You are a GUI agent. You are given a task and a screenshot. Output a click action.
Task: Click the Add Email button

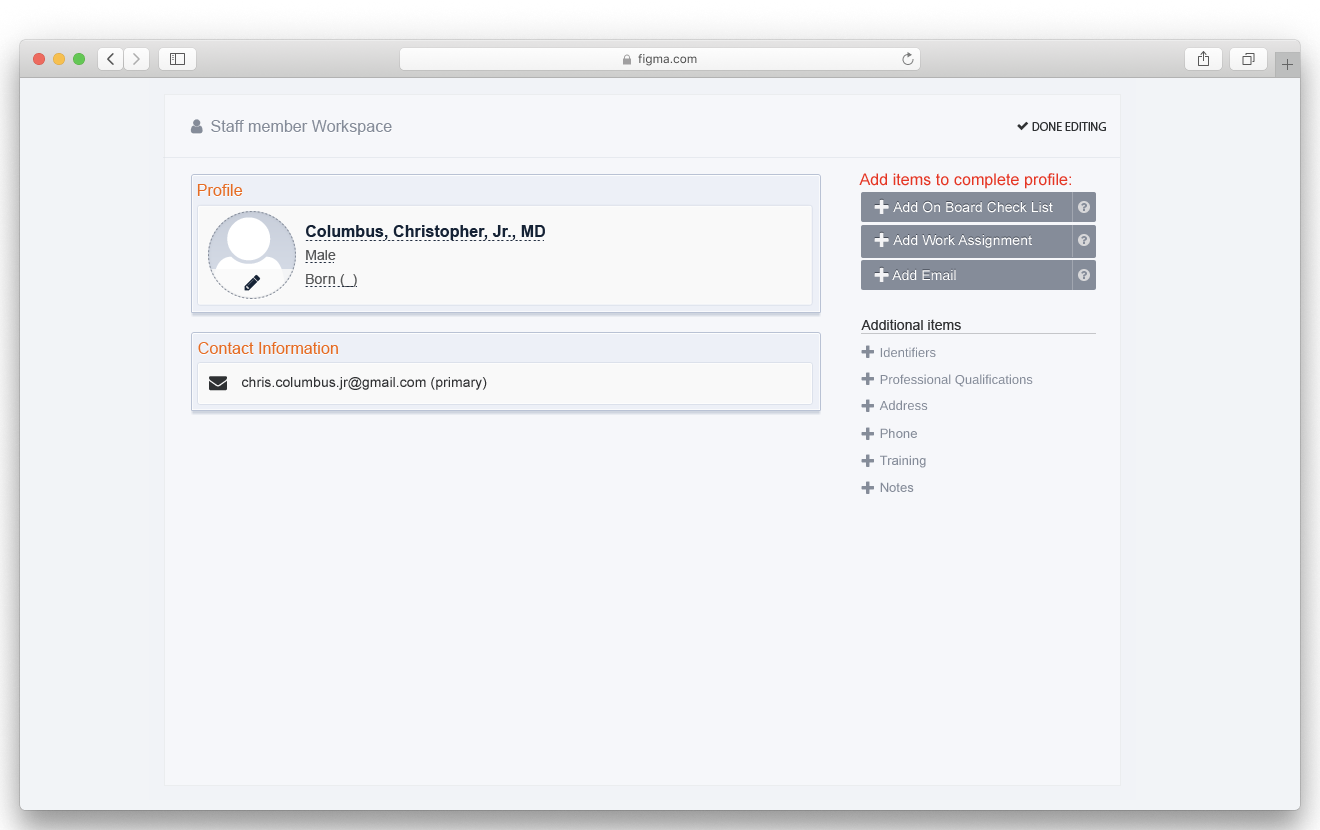tap(966, 275)
